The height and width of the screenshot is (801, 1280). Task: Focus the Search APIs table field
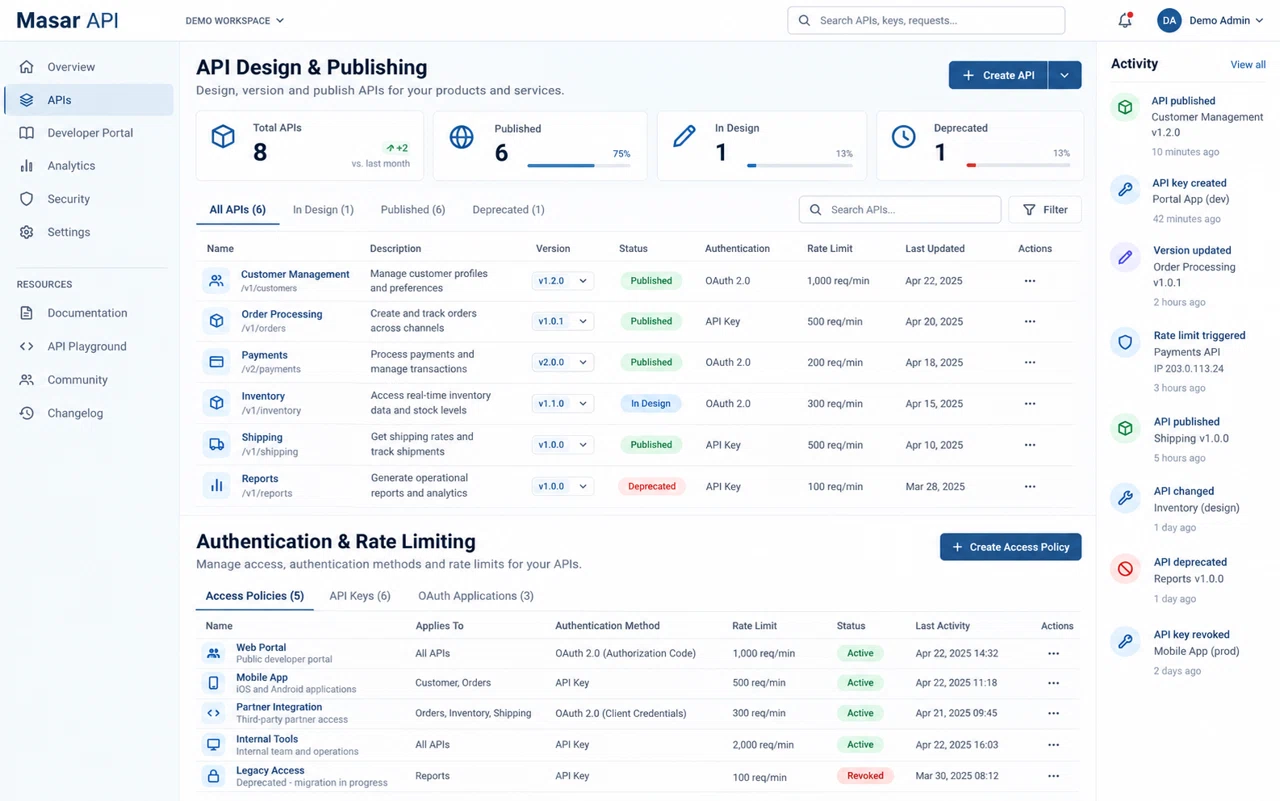pyautogui.click(x=900, y=210)
